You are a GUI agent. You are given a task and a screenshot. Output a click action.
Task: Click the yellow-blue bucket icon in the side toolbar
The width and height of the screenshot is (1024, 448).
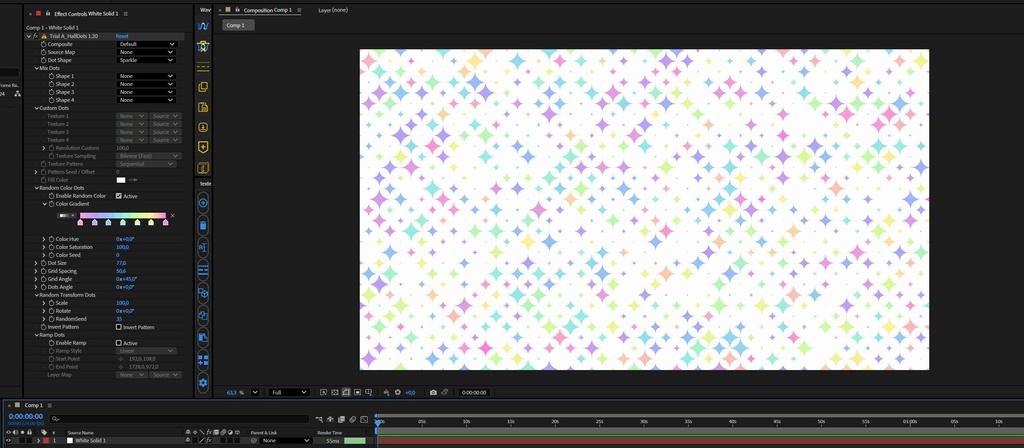click(x=203, y=46)
